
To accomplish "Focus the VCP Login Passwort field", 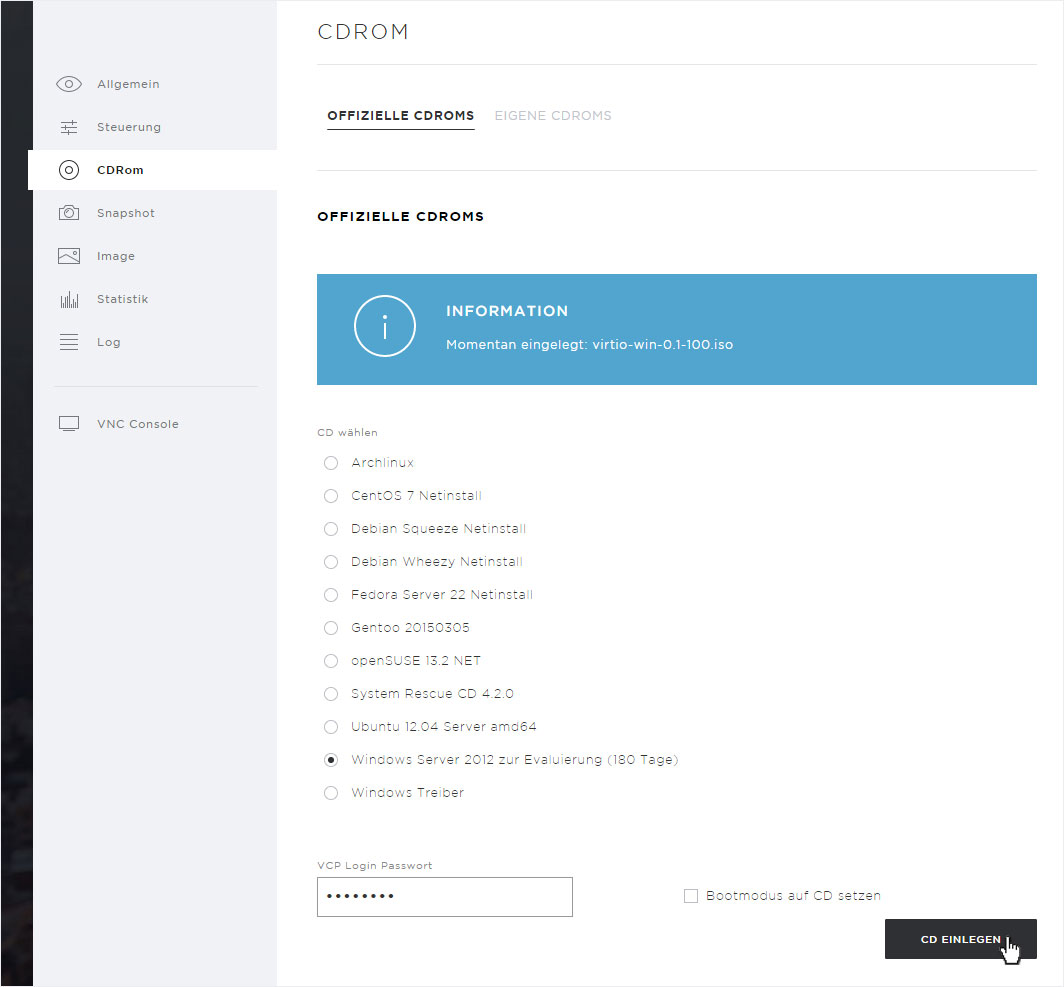I will (444, 897).
